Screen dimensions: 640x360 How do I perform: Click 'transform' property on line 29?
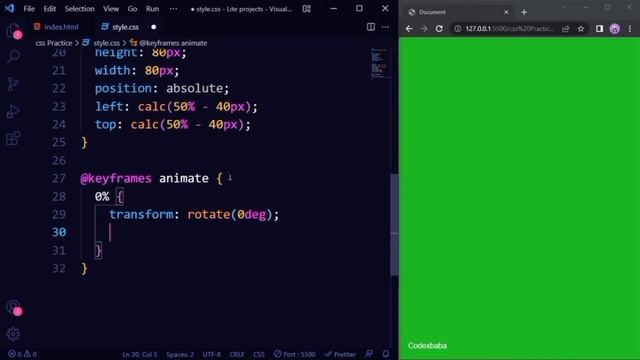click(141, 215)
